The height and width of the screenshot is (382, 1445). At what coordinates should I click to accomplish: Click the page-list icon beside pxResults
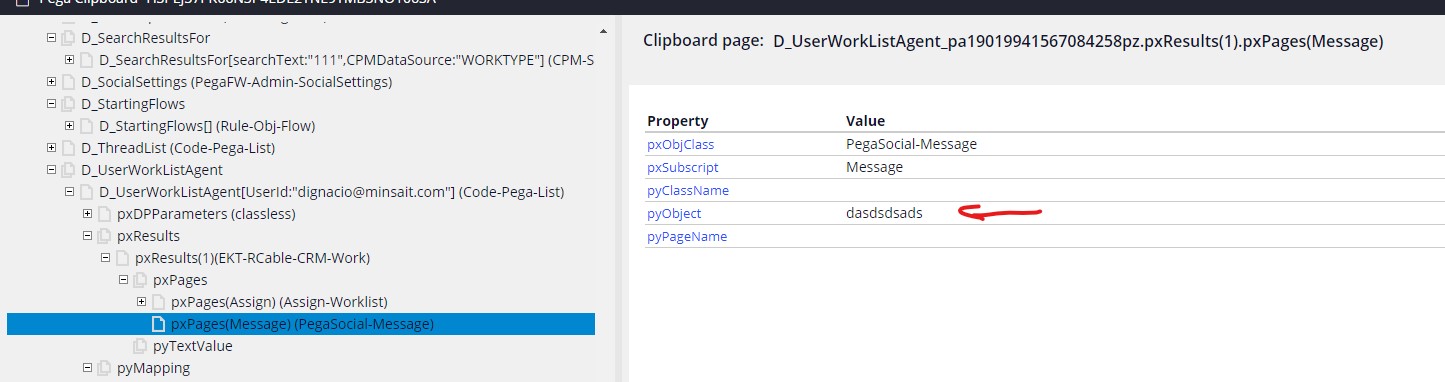pyautogui.click(x=104, y=236)
